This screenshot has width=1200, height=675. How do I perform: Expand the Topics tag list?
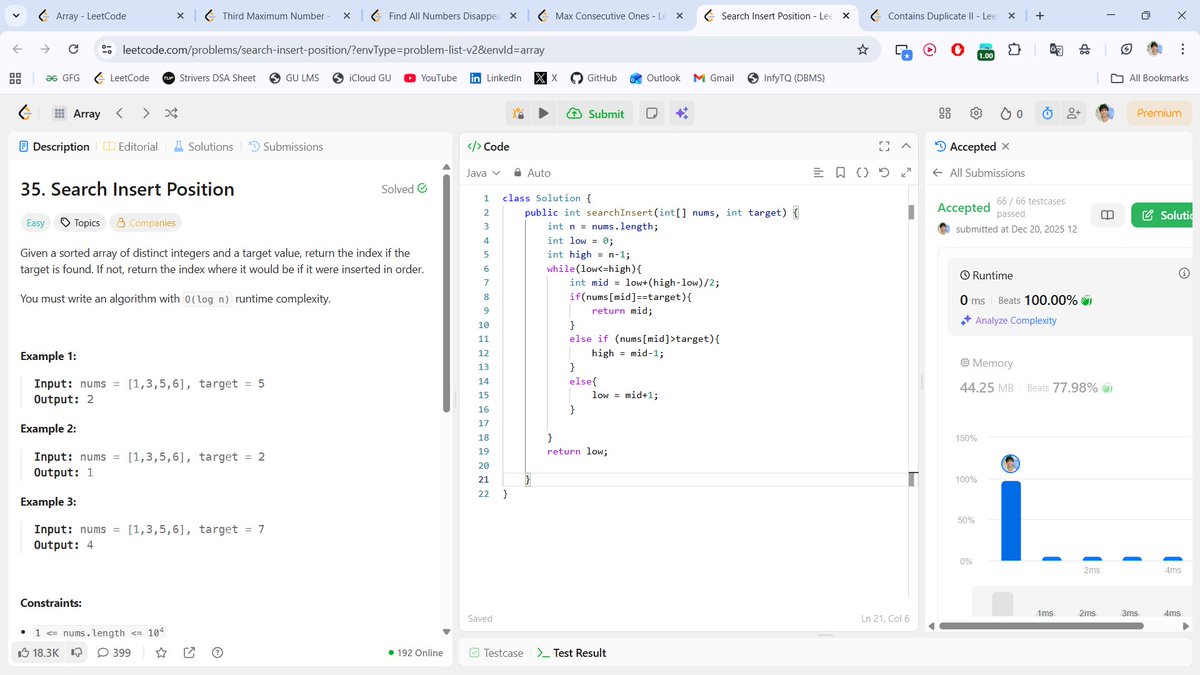coord(79,222)
